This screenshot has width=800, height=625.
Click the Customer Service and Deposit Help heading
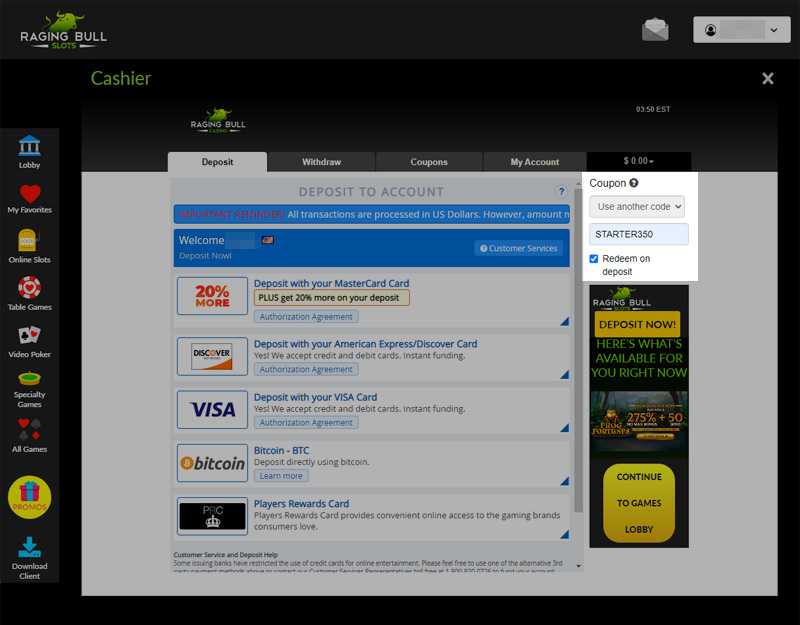(x=226, y=555)
